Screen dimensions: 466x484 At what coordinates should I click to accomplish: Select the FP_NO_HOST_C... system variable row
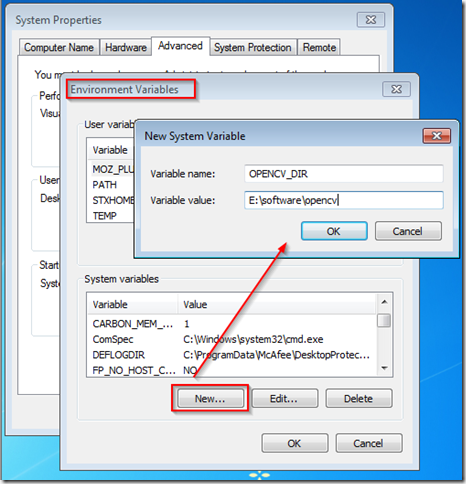(232, 370)
